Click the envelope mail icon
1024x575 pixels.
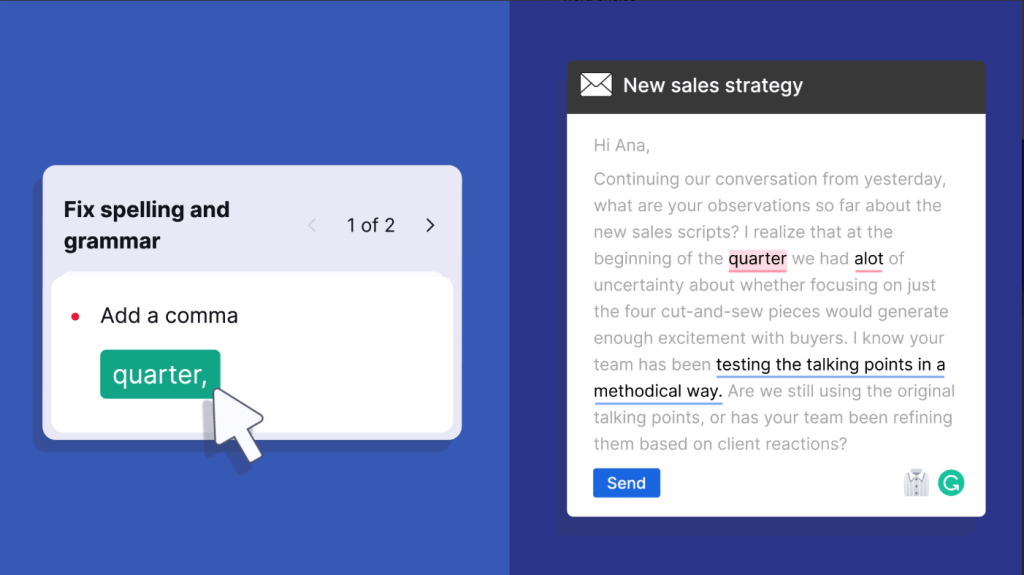pyautogui.click(x=596, y=85)
